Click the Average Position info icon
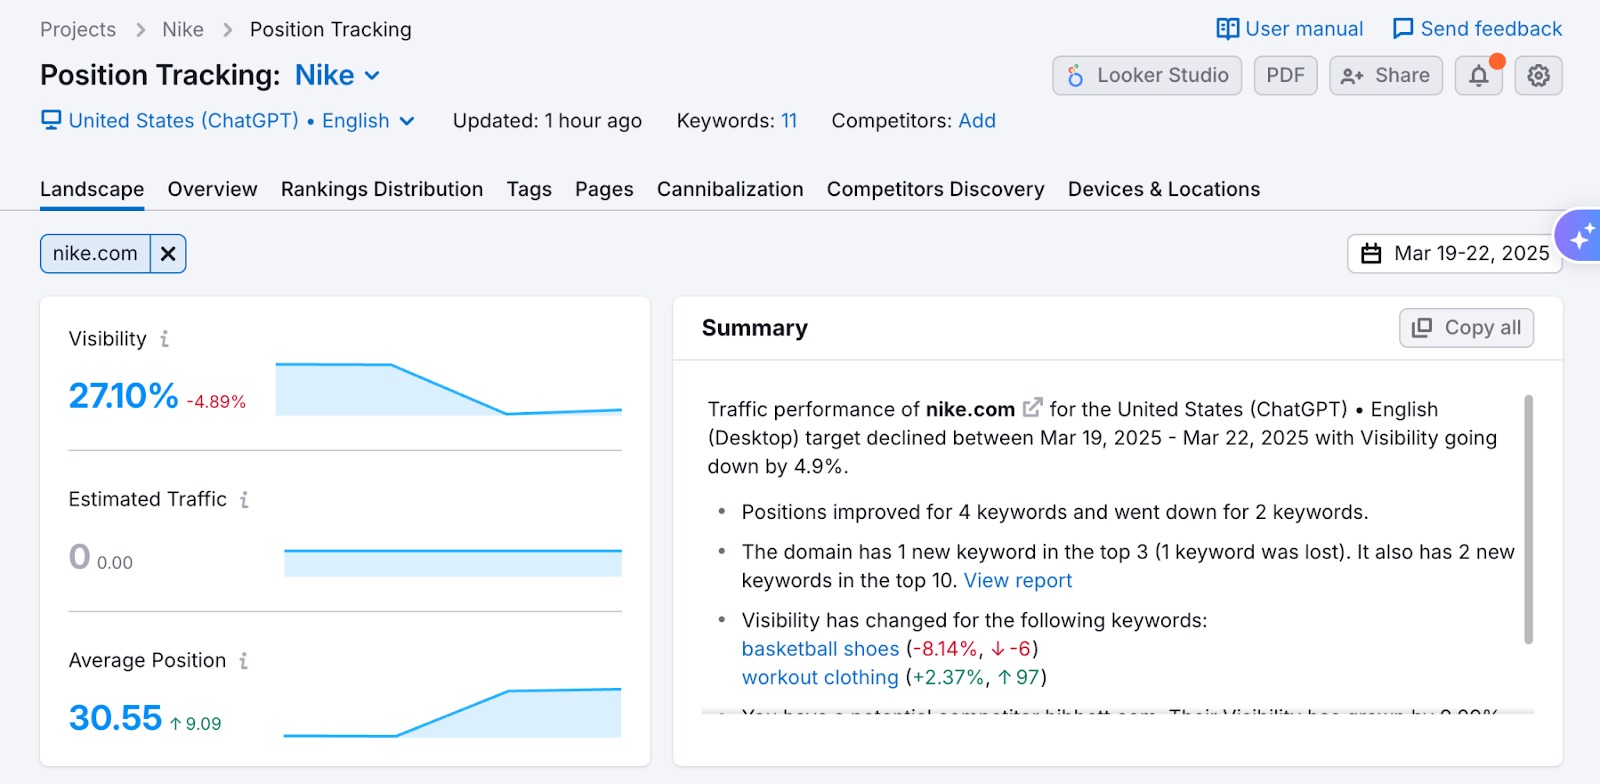 point(243,661)
